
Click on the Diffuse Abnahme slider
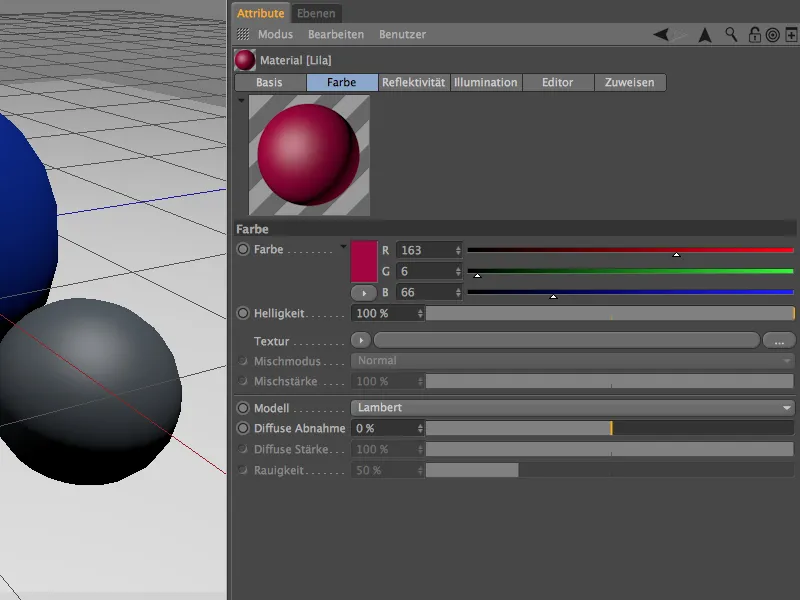(610, 428)
